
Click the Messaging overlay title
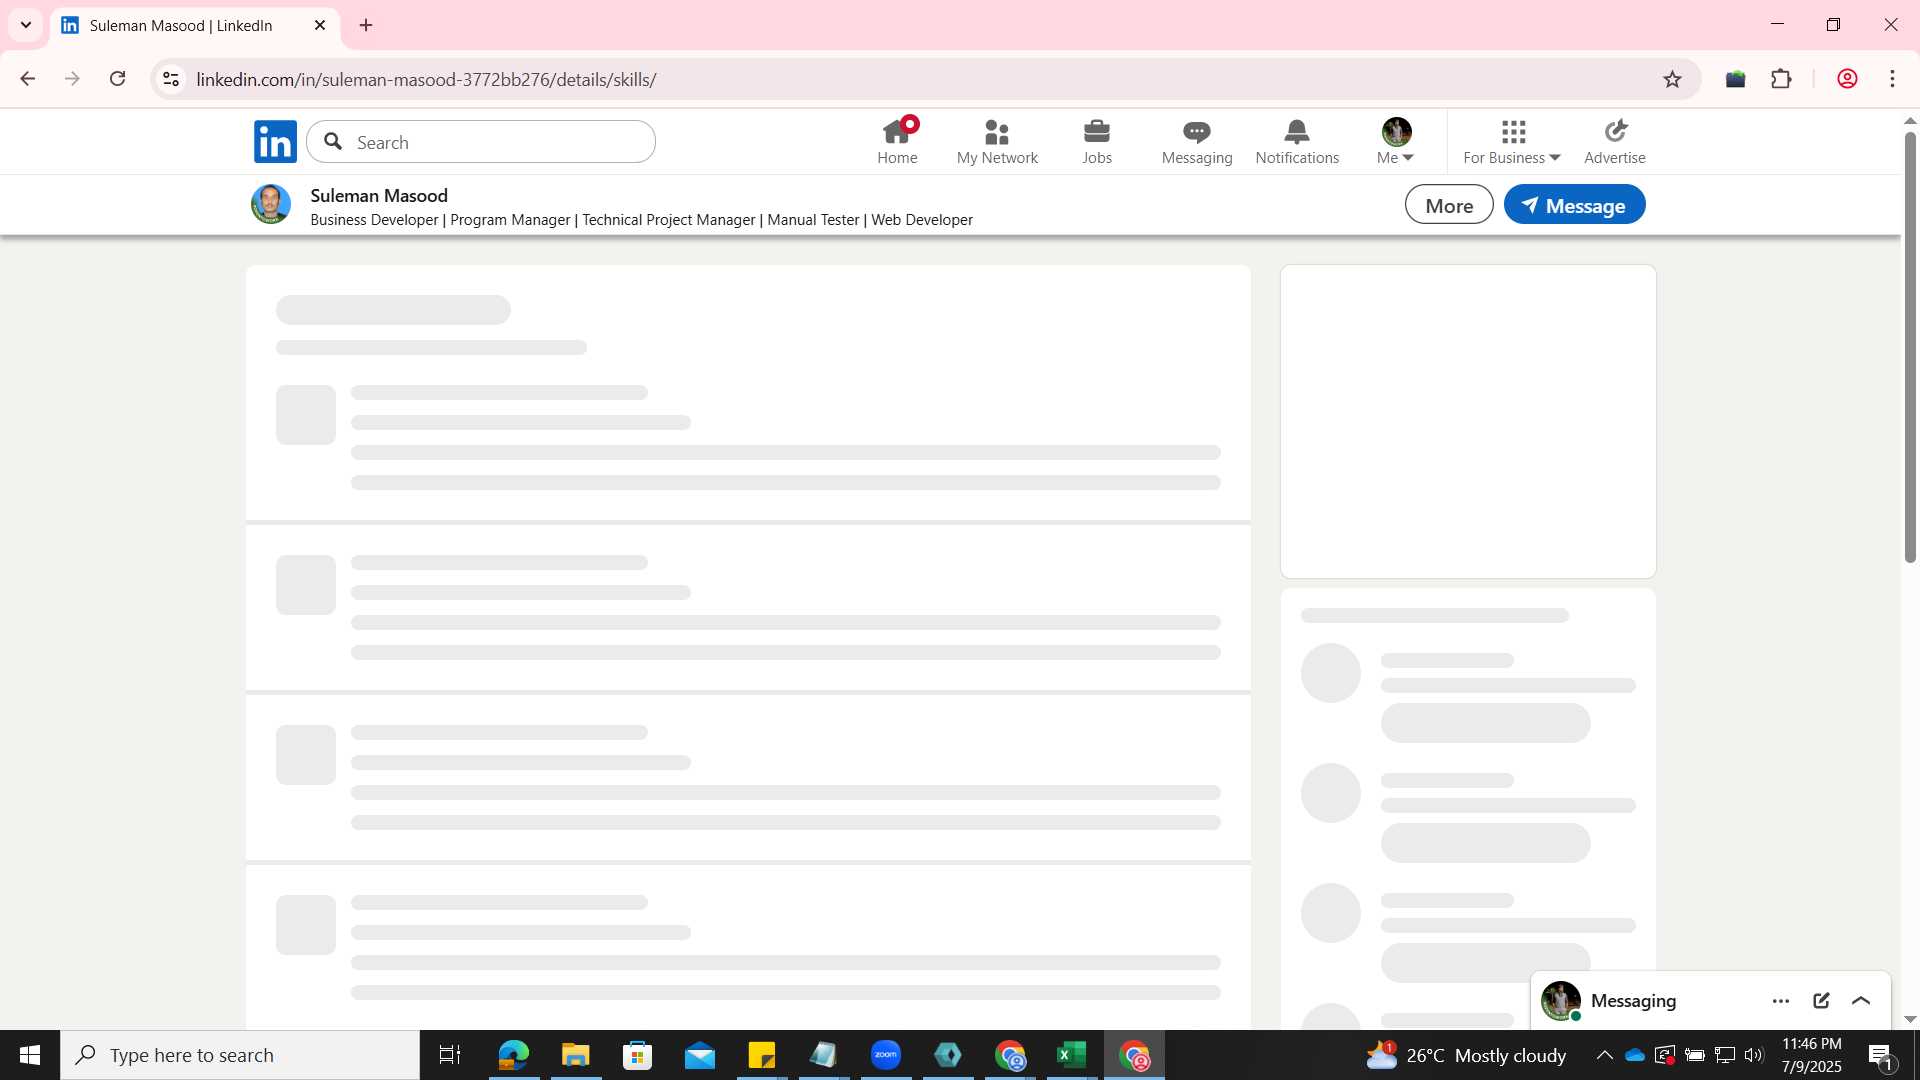tap(1633, 1001)
